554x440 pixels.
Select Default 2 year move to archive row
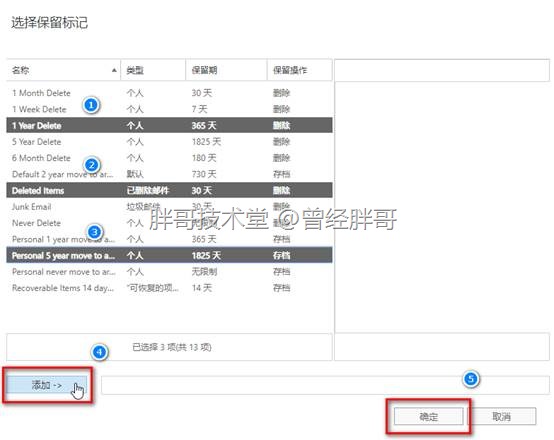169,174
